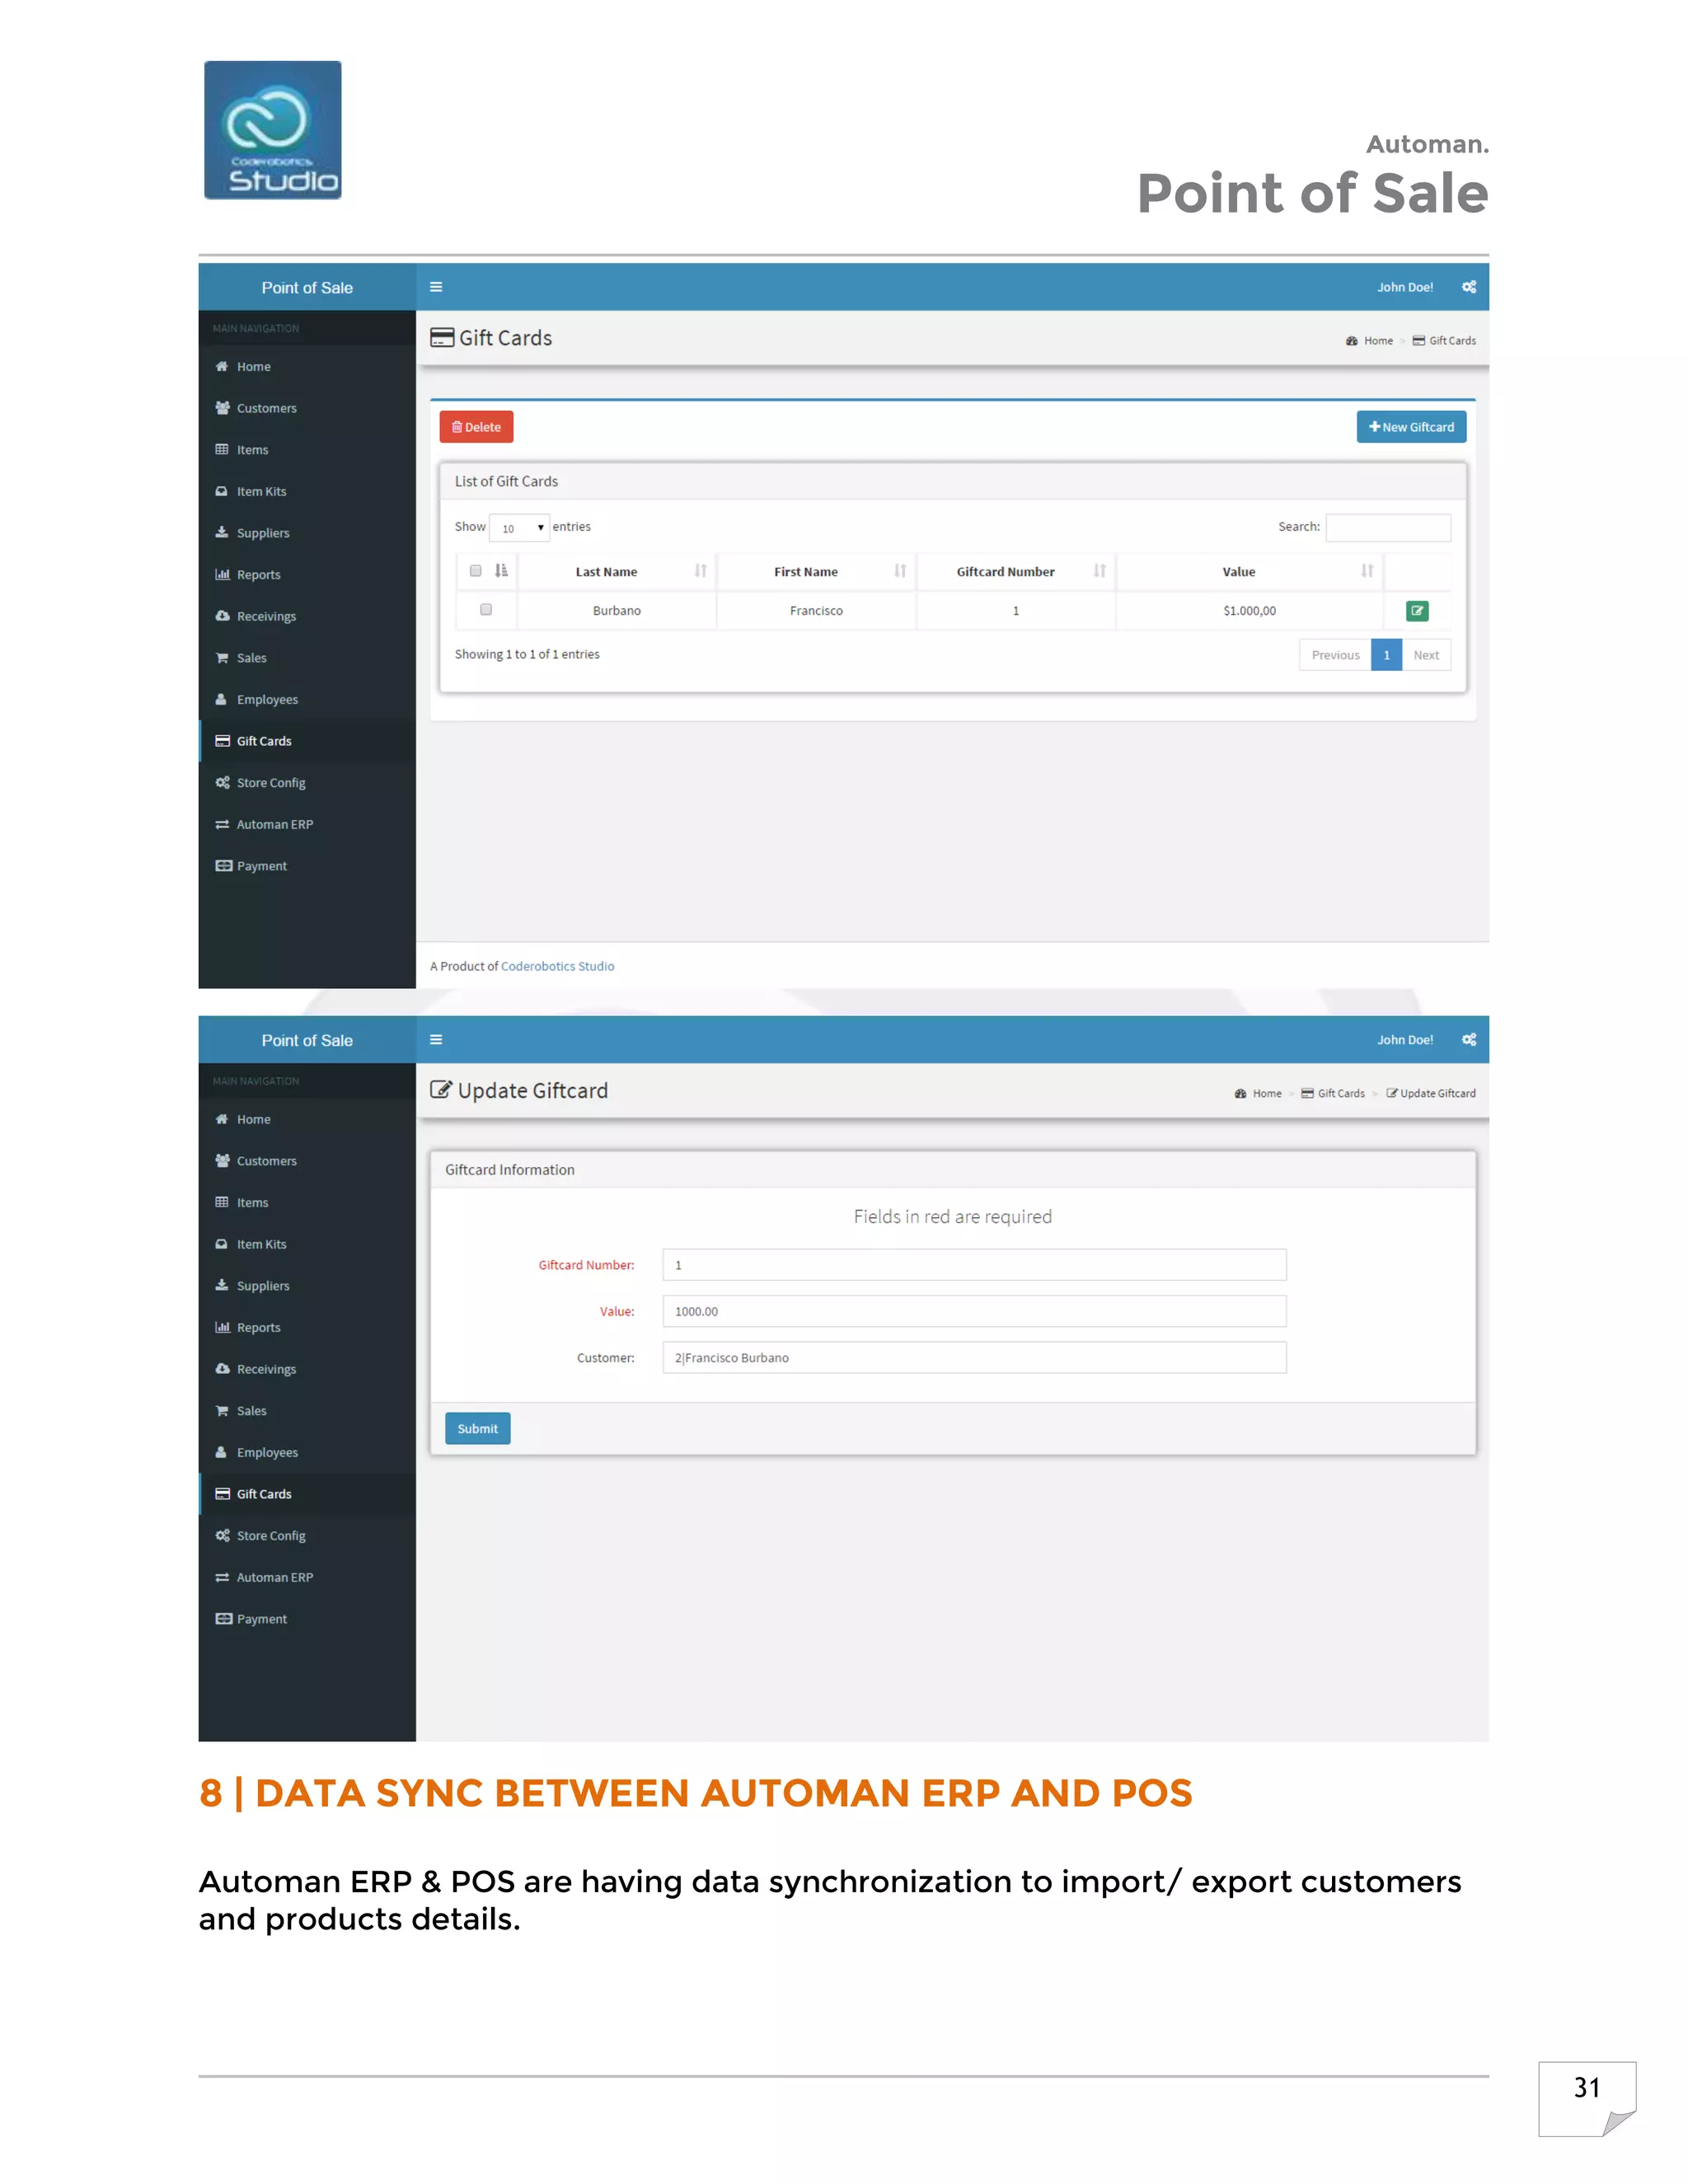
Task: Select Gift Cards in upper sidebar
Action: (307, 741)
